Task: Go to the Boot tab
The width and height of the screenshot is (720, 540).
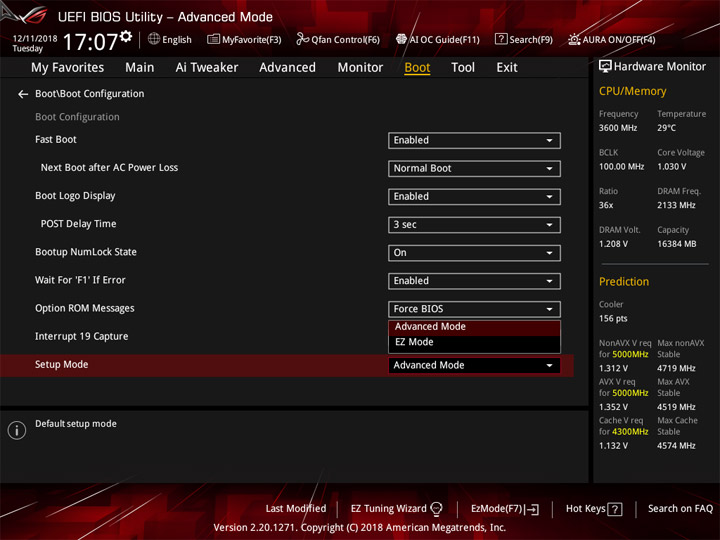Action: pyautogui.click(x=417, y=68)
